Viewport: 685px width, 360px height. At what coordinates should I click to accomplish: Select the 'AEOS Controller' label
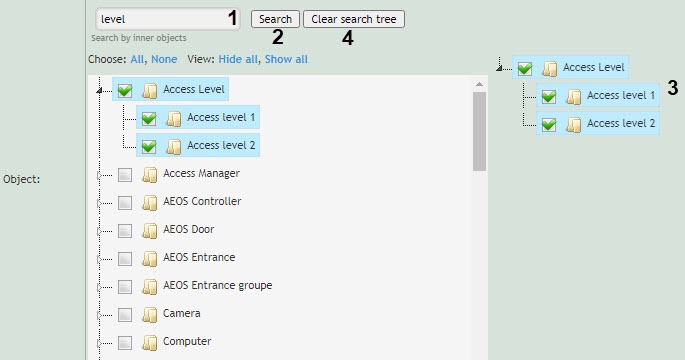pos(202,201)
